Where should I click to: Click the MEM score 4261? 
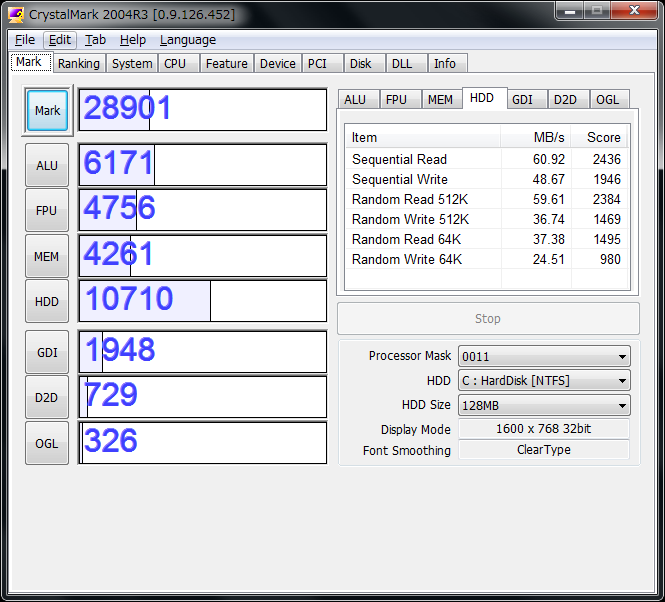(118, 254)
